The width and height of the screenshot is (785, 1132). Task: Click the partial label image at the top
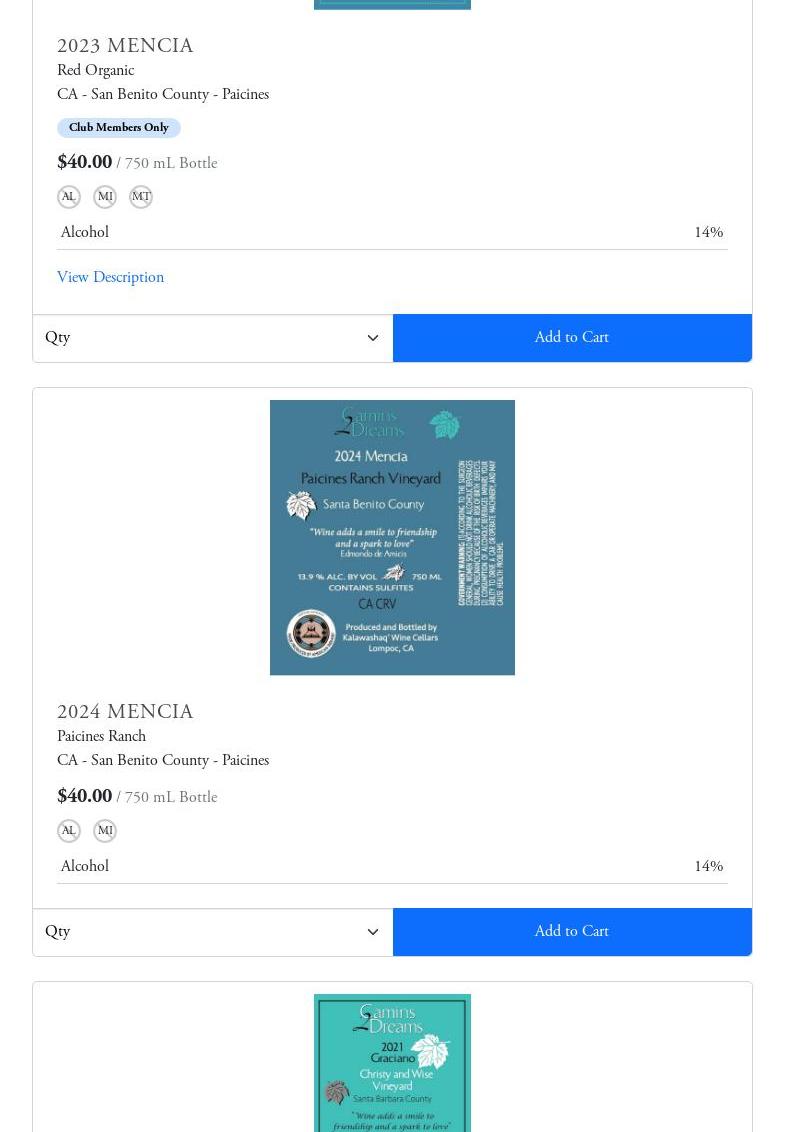tap(392, 4)
